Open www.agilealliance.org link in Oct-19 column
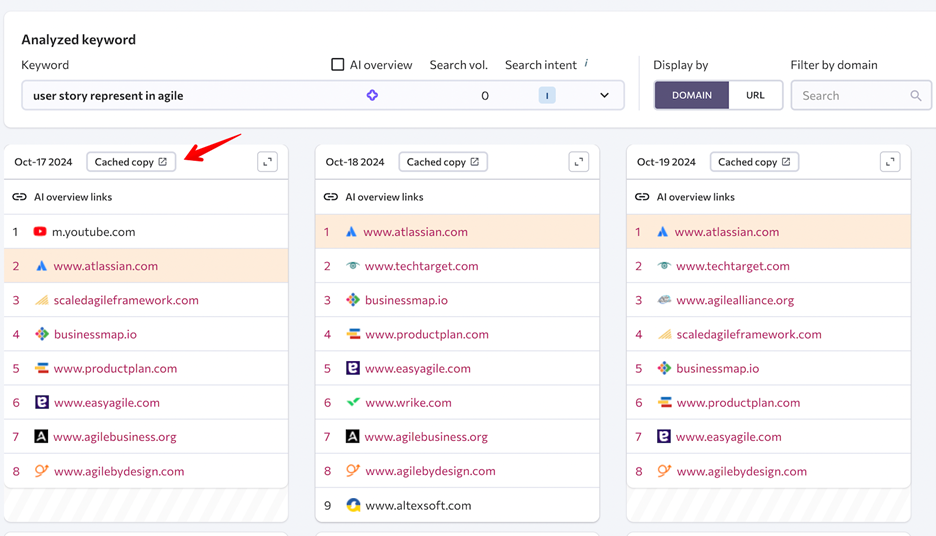The width and height of the screenshot is (936, 536). (734, 300)
